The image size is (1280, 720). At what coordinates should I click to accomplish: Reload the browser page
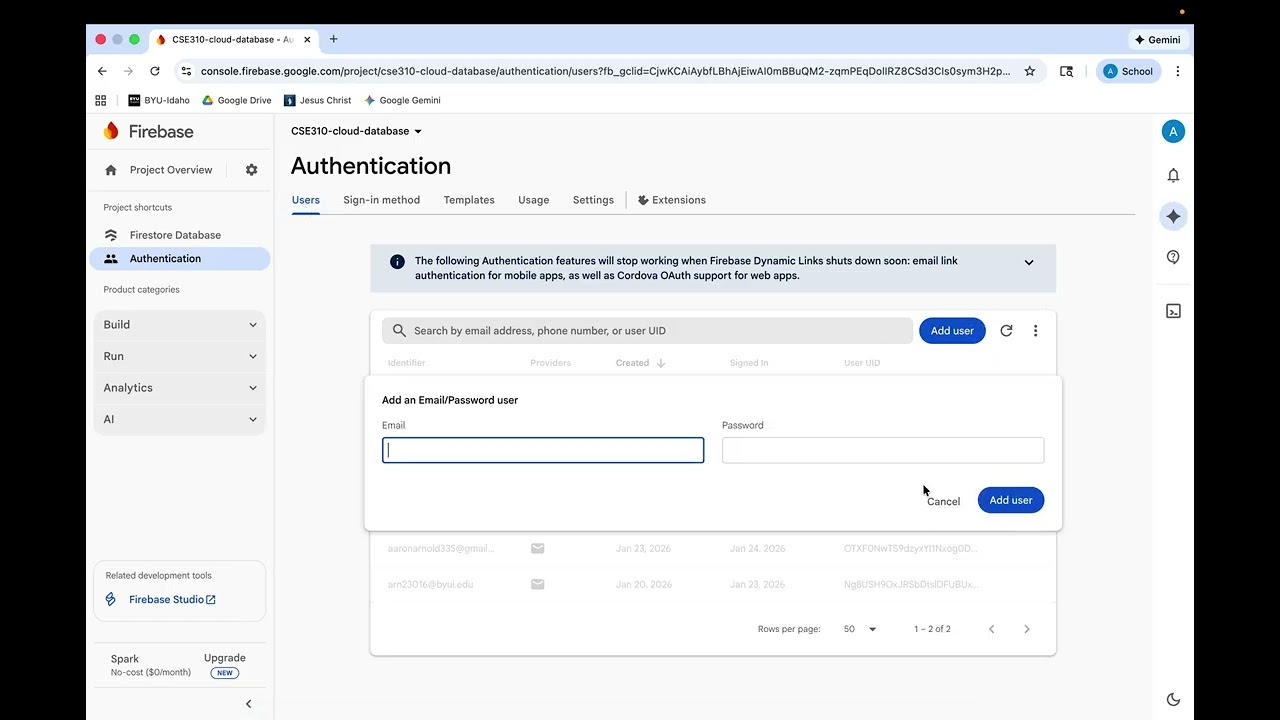click(x=154, y=71)
